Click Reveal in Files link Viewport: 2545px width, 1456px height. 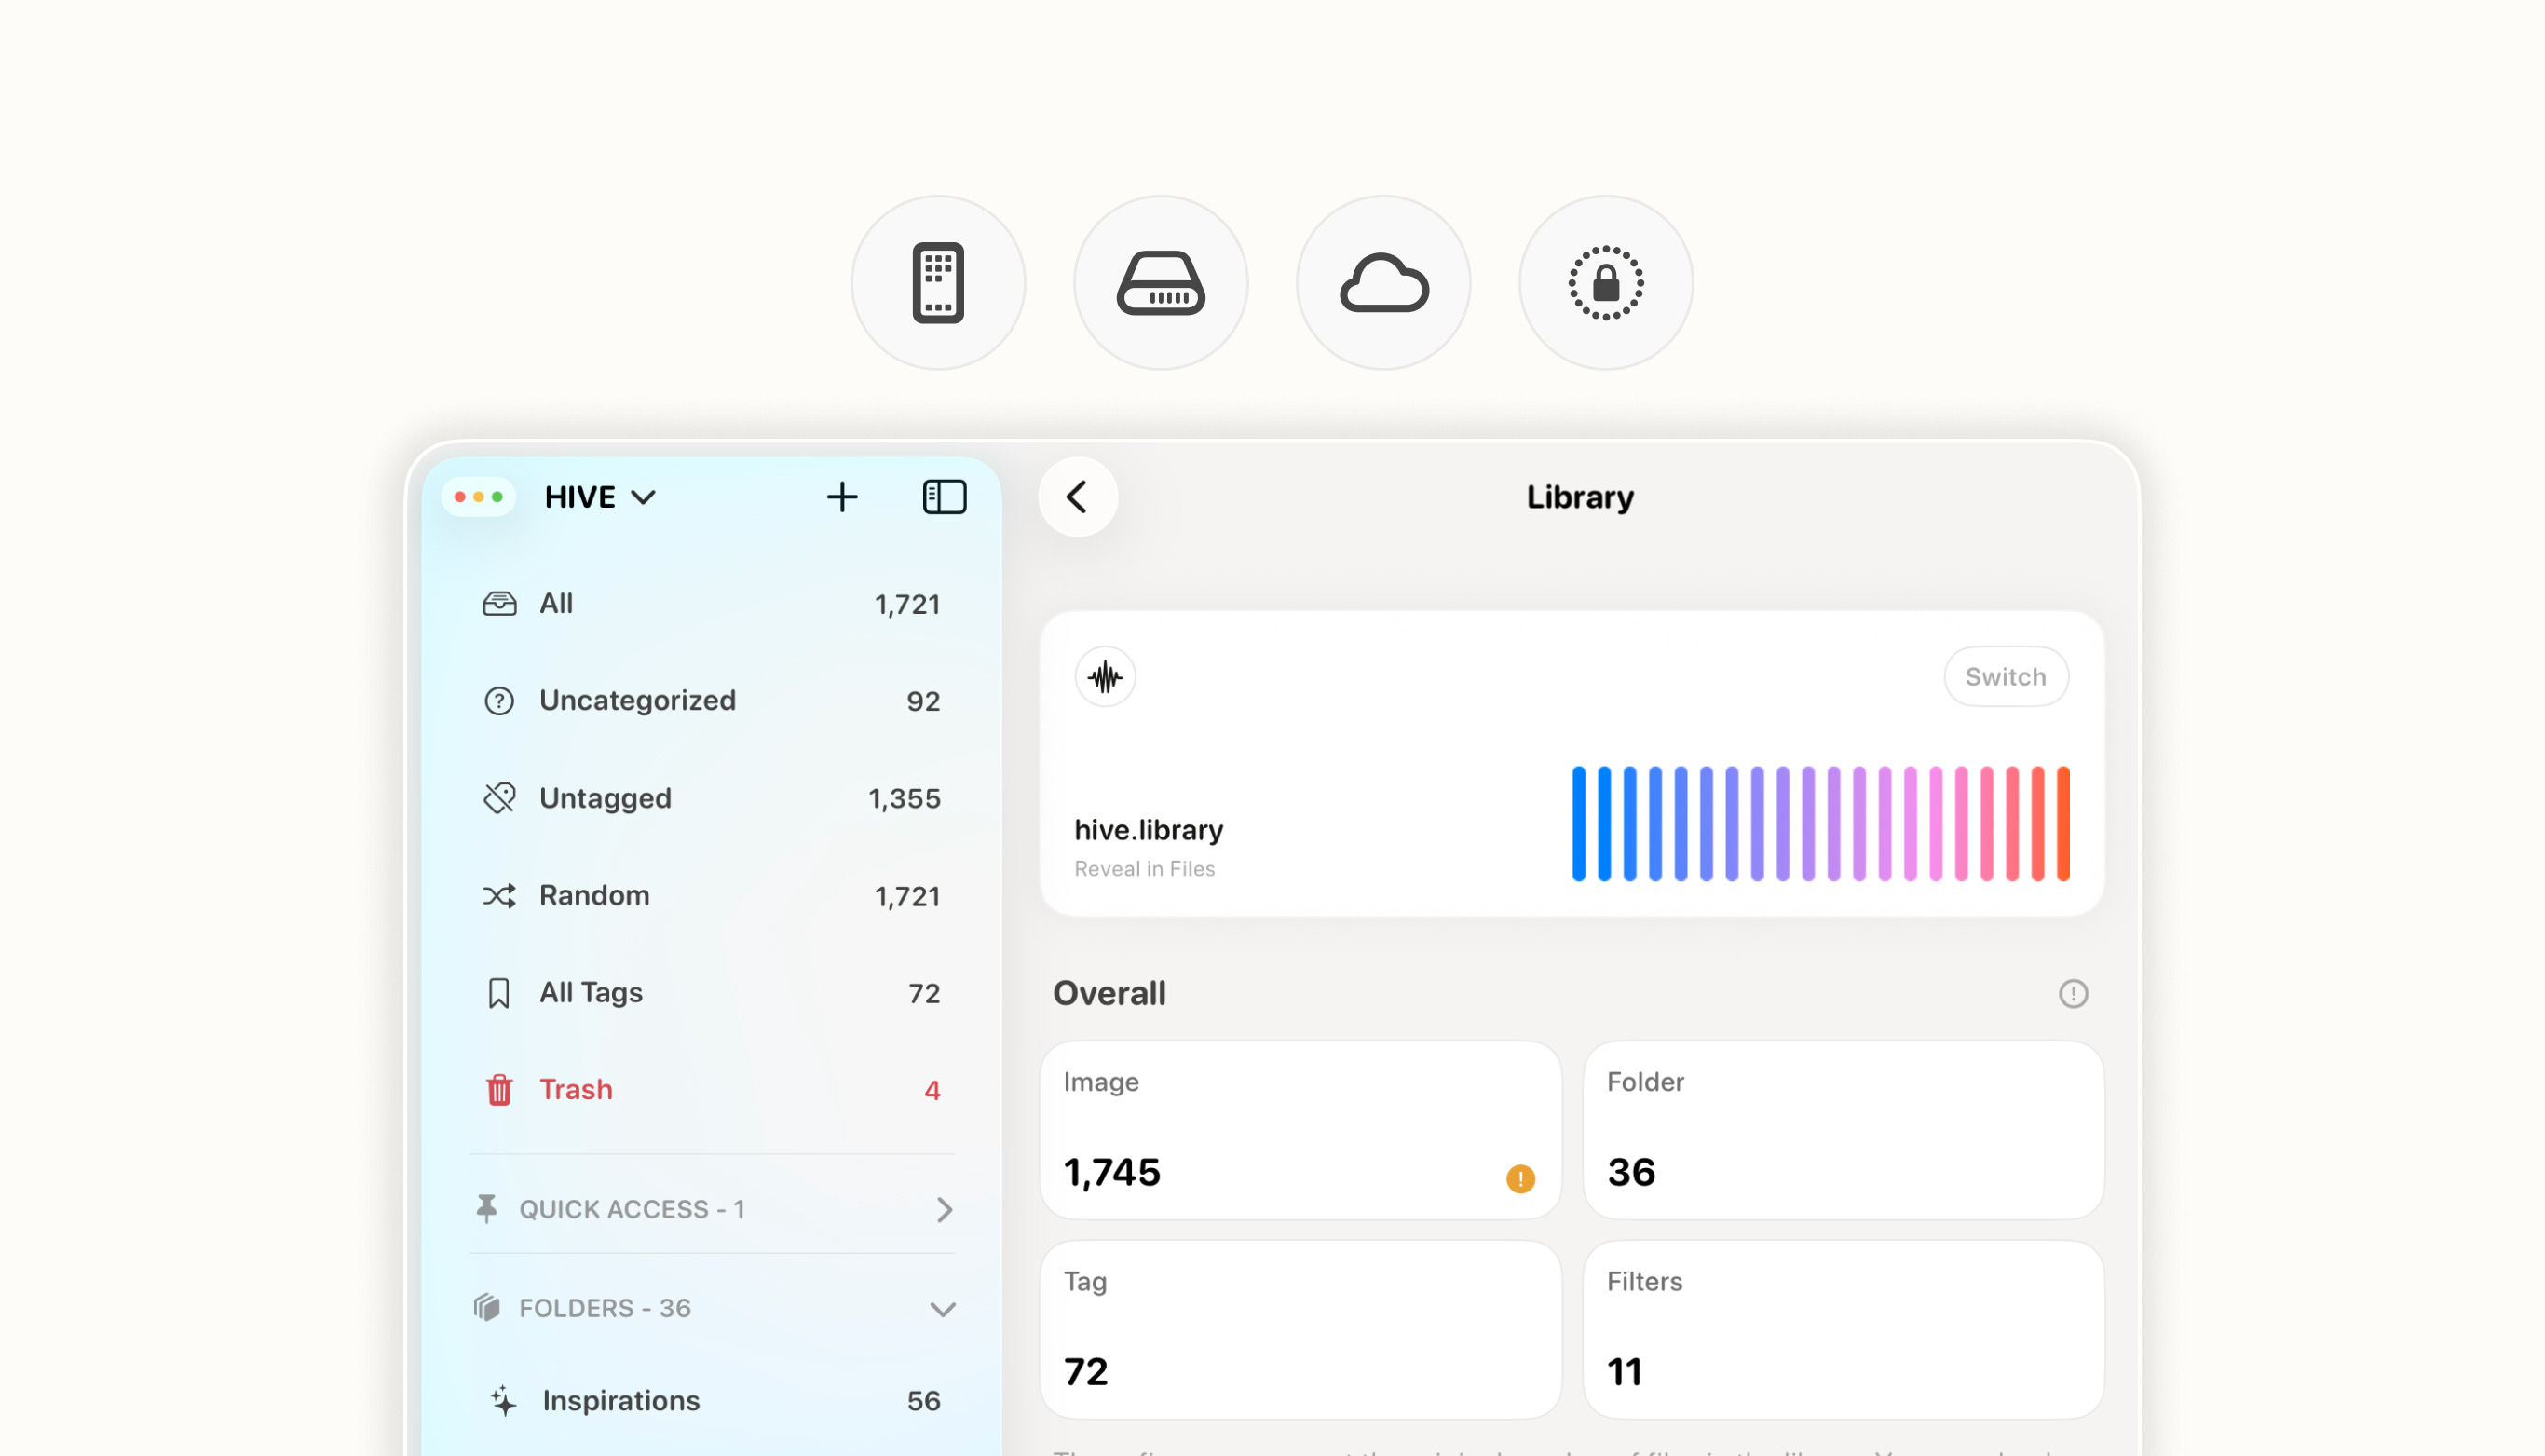tap(1144, 869)
